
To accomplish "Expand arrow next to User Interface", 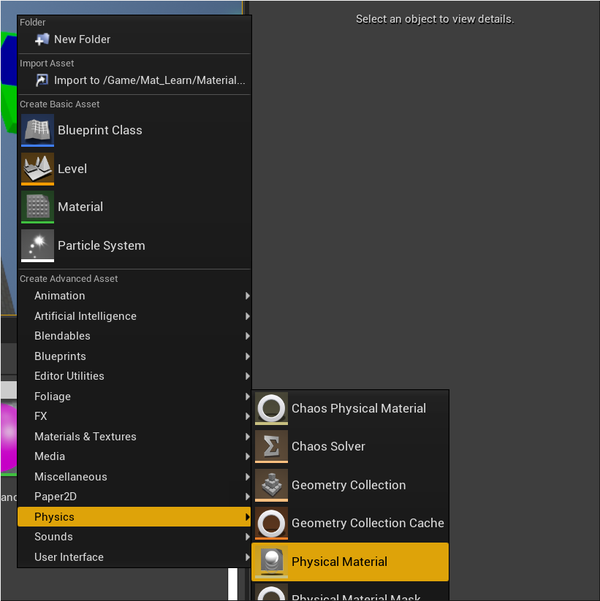I will pyautogui.click(x=247, y=557).
